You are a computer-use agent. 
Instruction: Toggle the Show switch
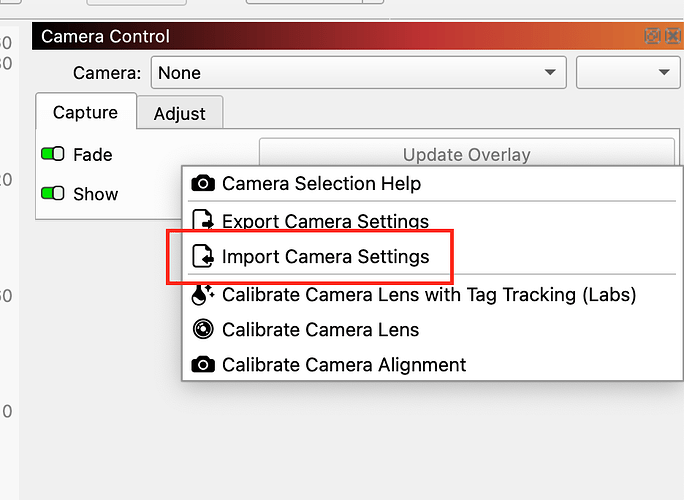(52, 194)
